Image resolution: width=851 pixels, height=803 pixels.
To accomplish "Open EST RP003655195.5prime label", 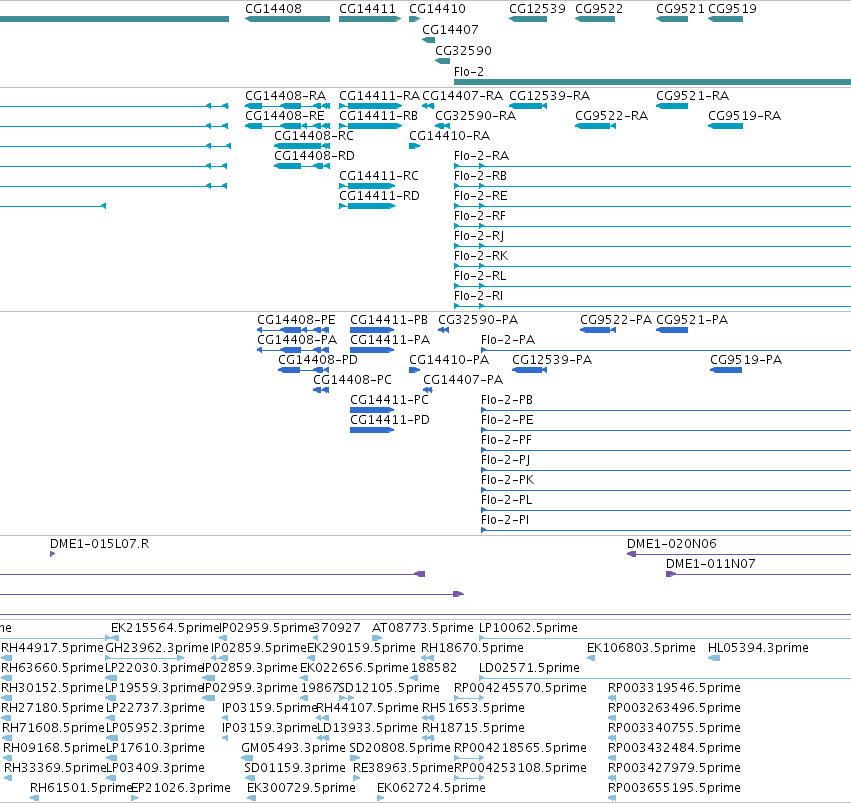I will (674, 788).
